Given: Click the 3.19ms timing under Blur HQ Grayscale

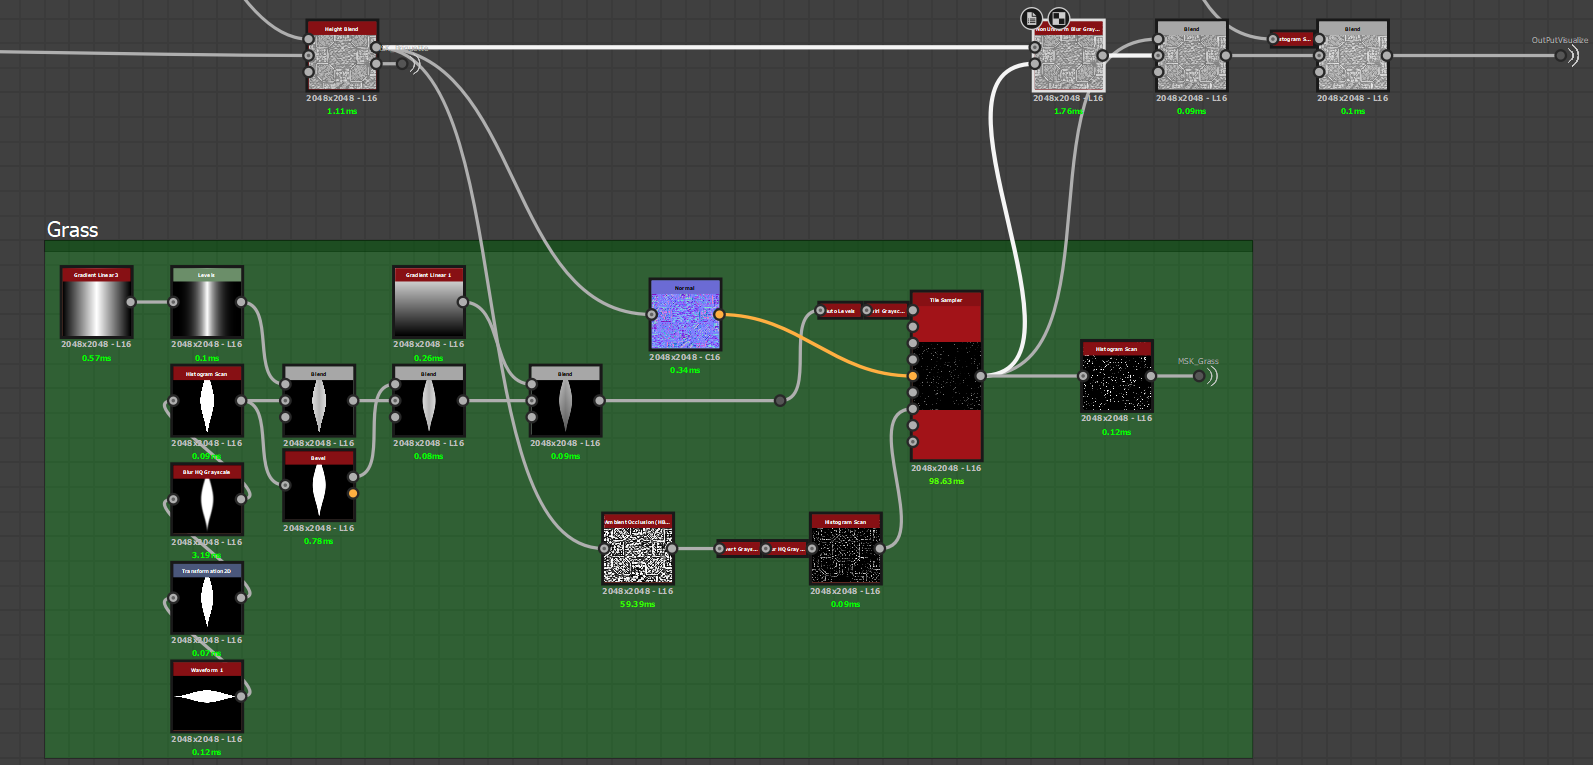Looking at the screenshot, I should tap(206, 555).
